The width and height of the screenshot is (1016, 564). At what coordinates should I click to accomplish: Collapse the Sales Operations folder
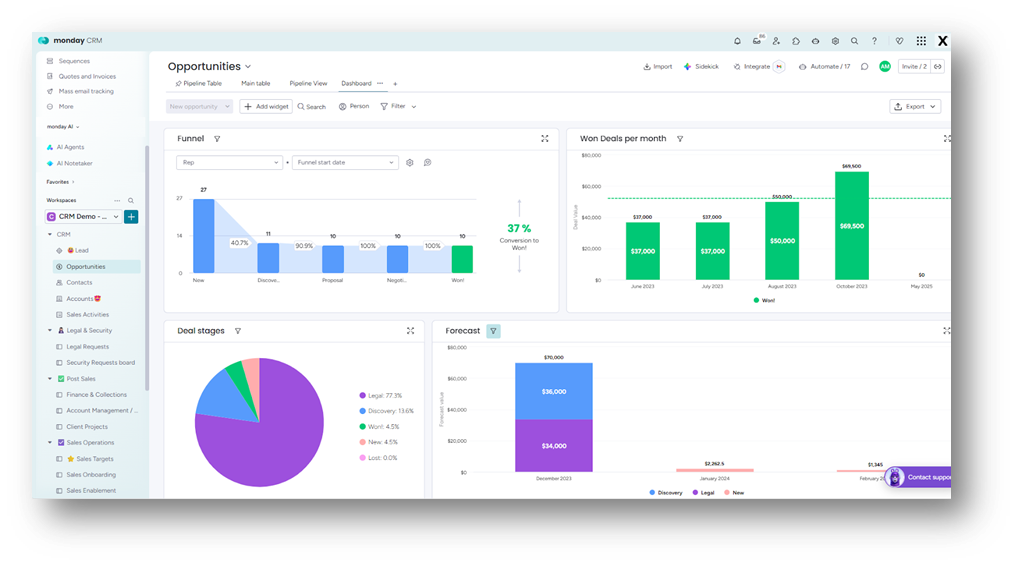pyautogui.click(x=50, y=443)
